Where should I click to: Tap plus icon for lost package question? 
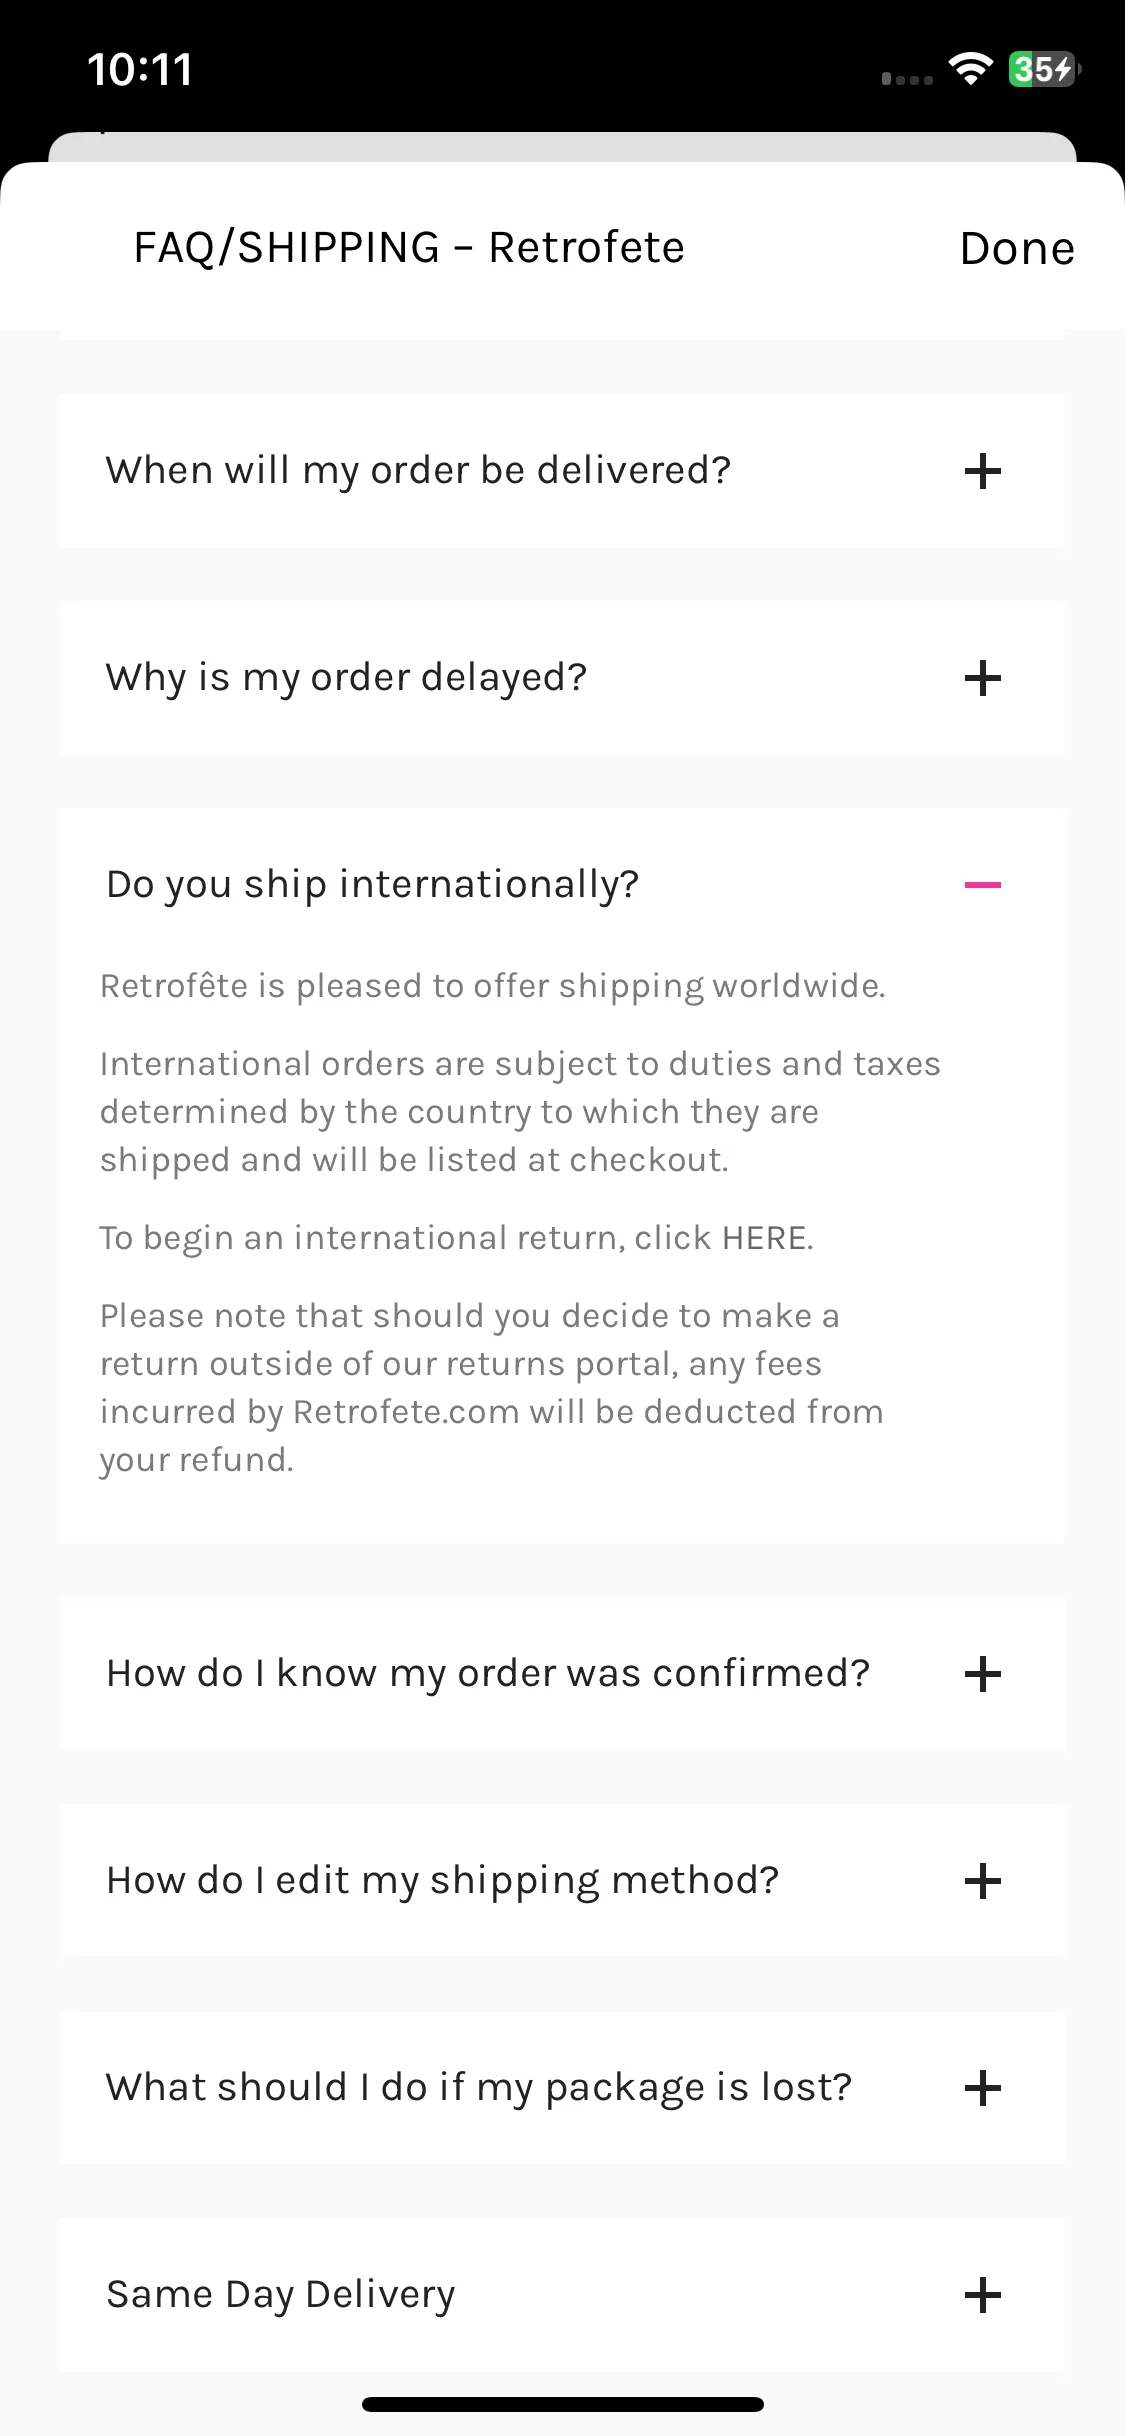point(982,2087)
